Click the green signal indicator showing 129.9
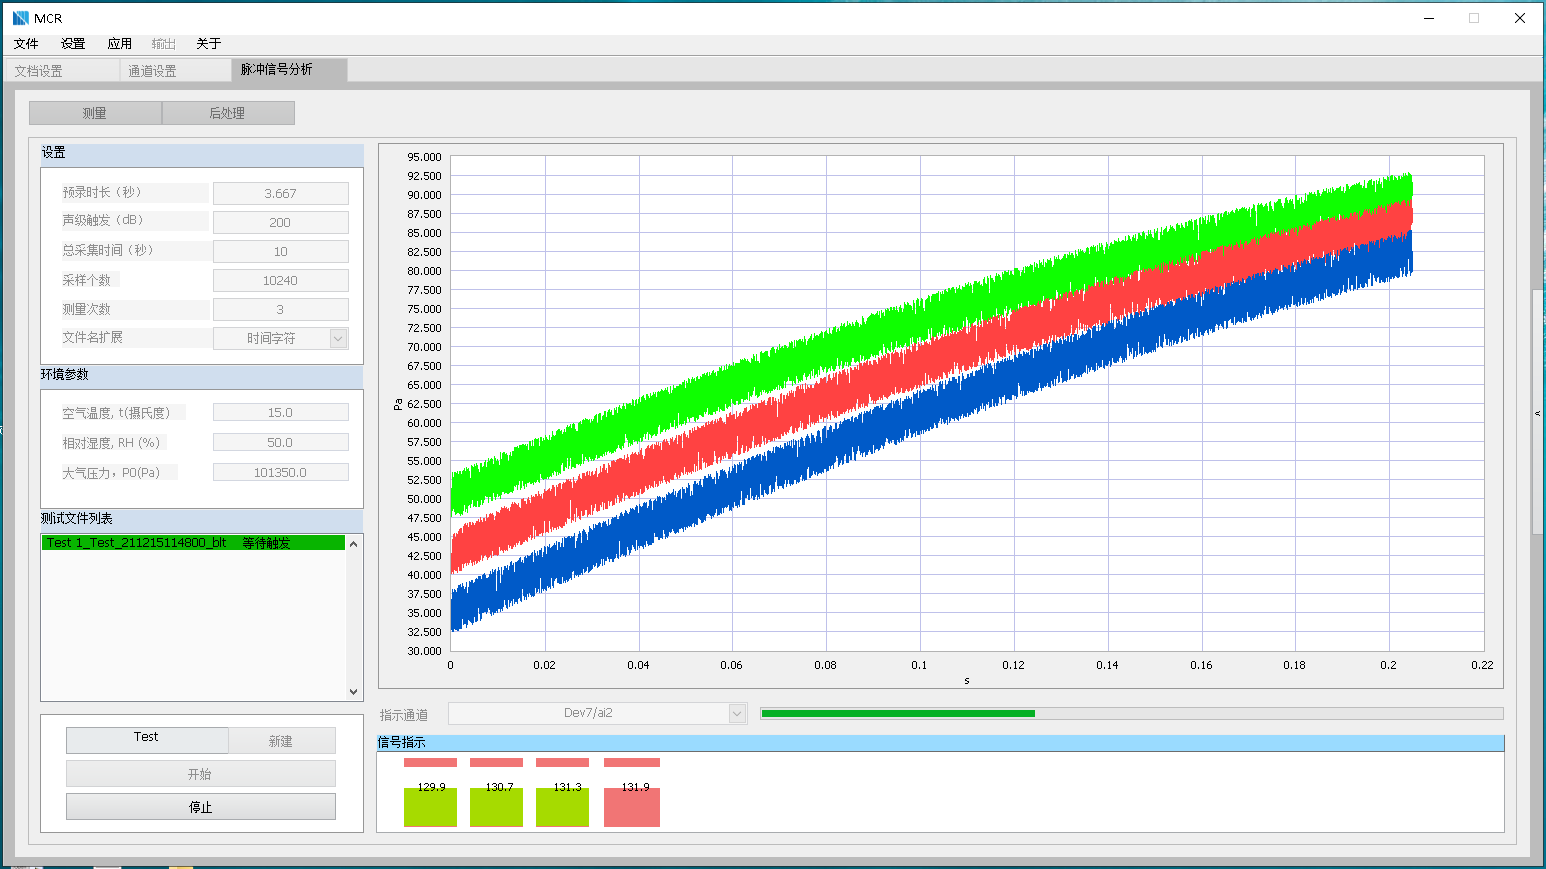 pyautogui.click(x=430, y=806)
